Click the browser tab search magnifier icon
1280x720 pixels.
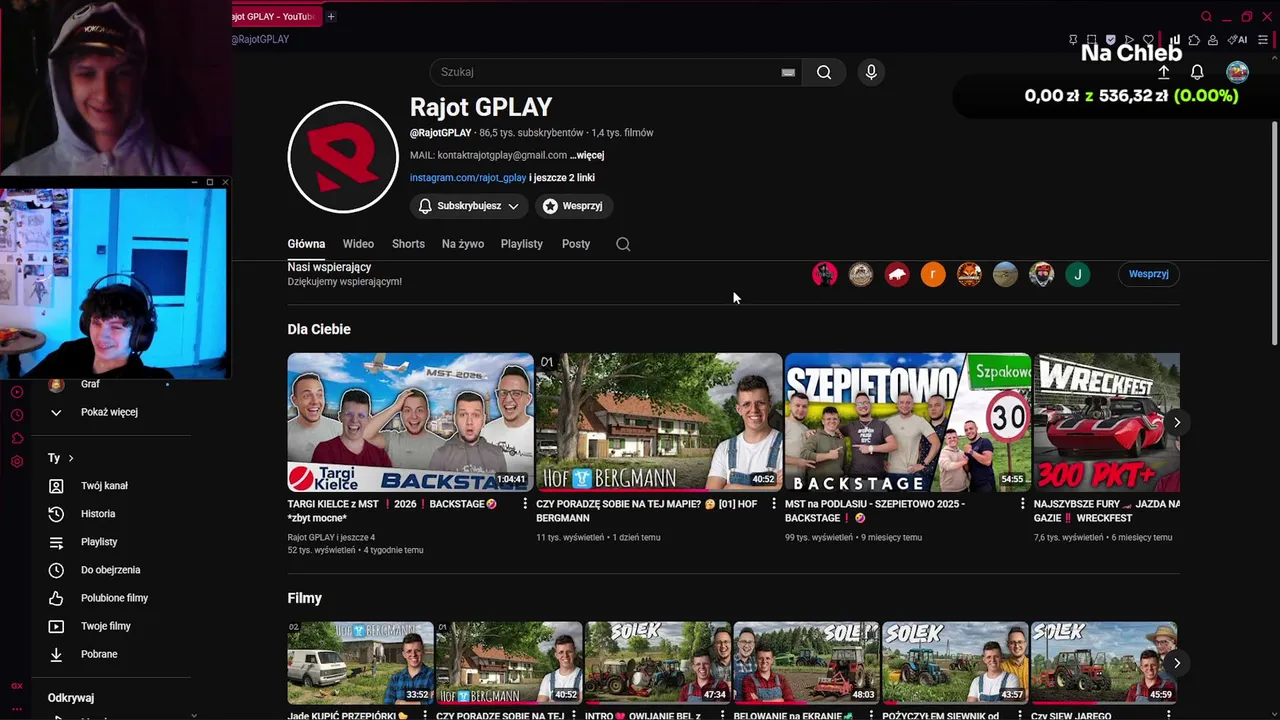[x=1206, y=16]
